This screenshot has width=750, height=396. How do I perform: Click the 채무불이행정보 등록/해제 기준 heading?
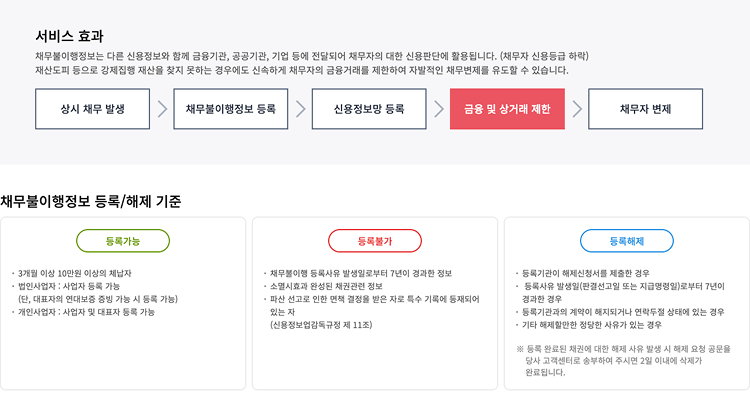tap(90, 201)
